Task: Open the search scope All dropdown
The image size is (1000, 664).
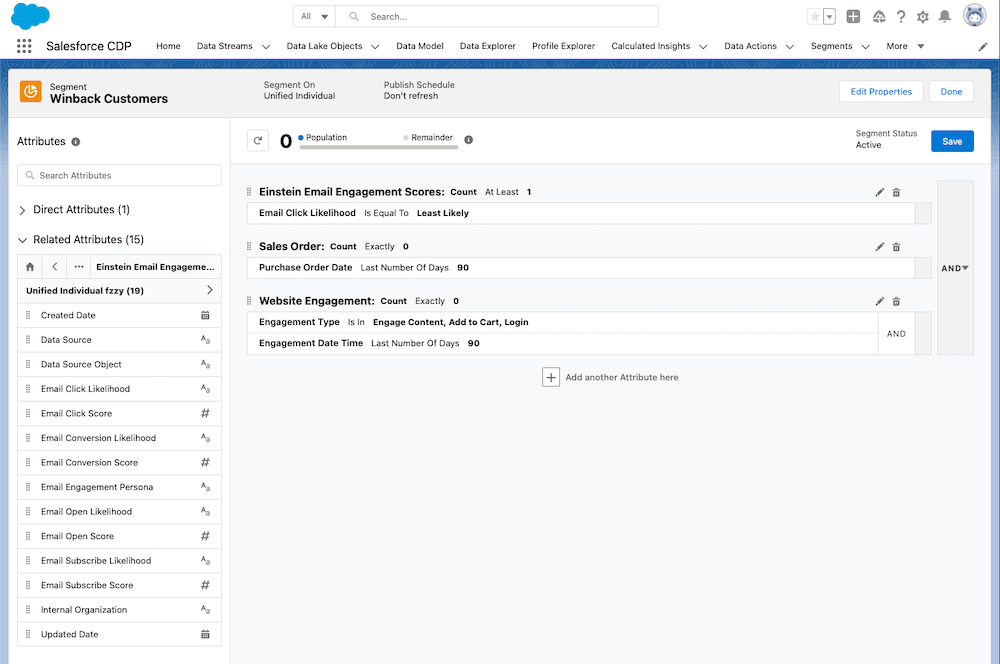Action: pos(314,17)
